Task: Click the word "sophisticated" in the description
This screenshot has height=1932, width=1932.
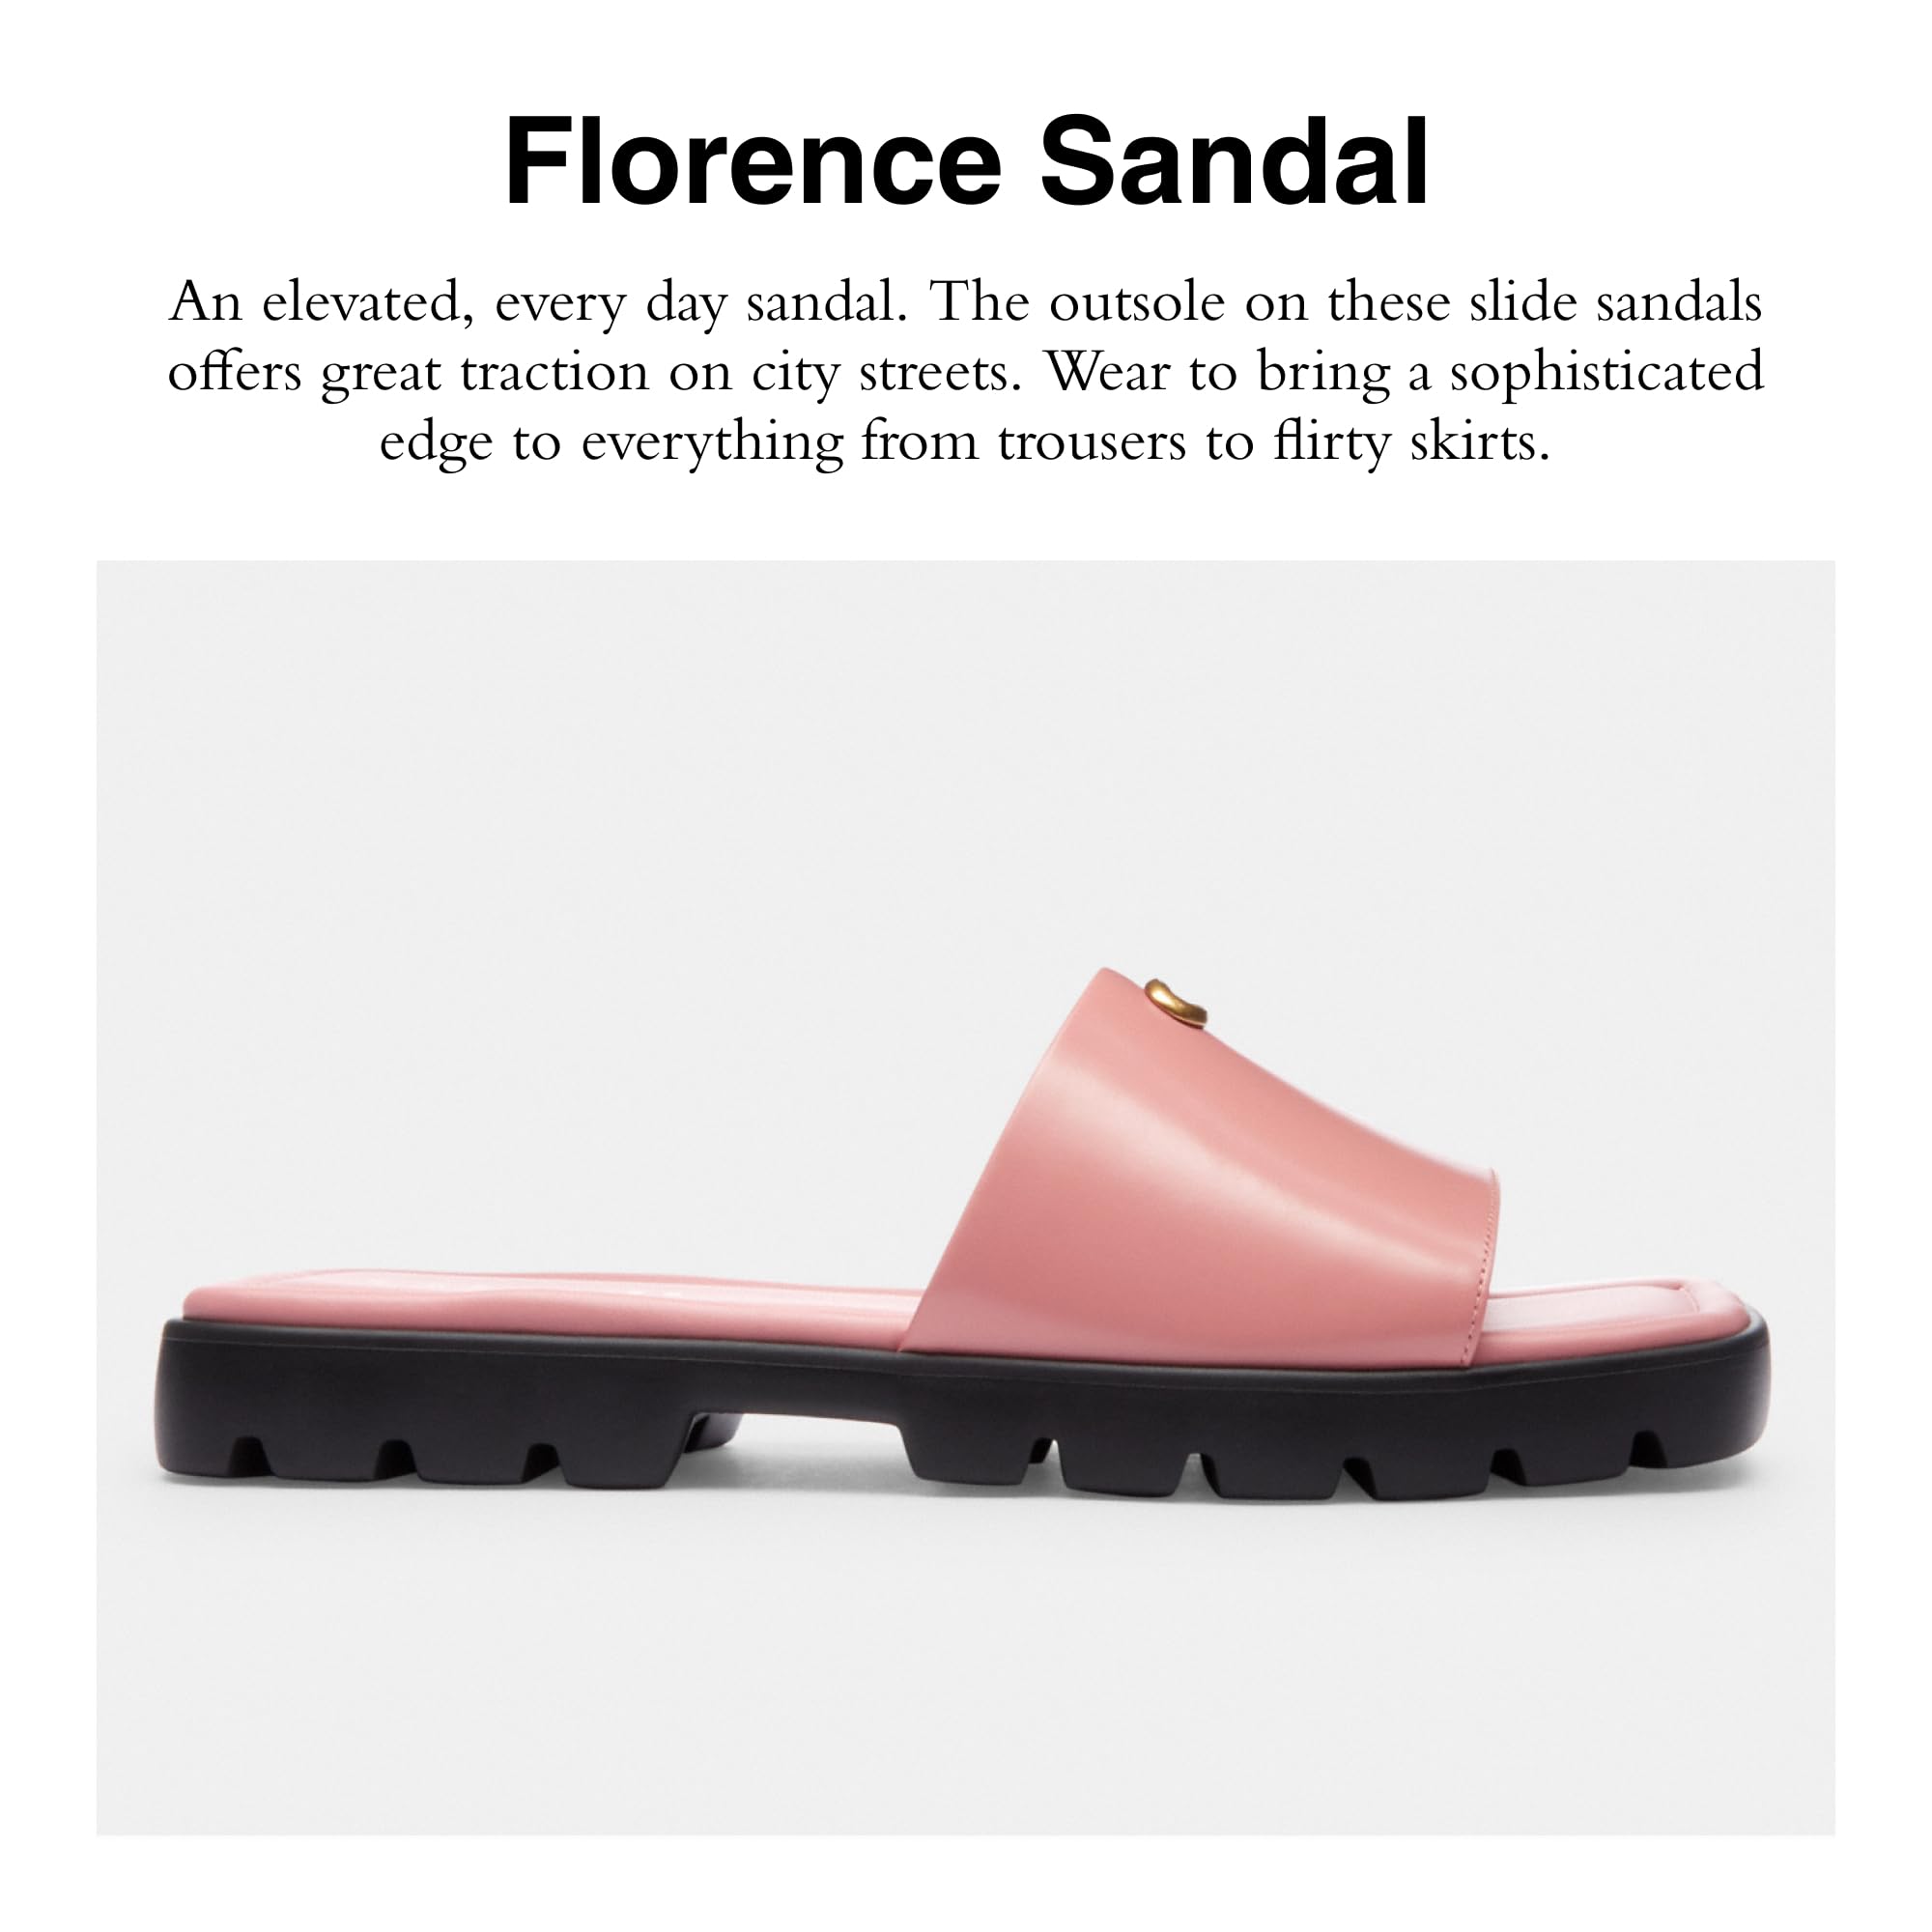Action: tap(1606, 372)
